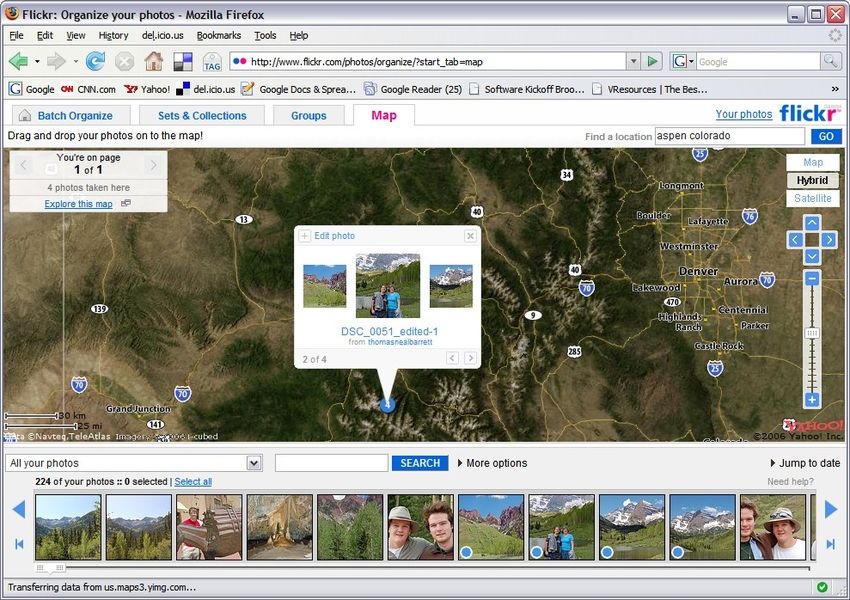Open the Back button history dropdown
850x600 pixels.
(x=37, y=61)
